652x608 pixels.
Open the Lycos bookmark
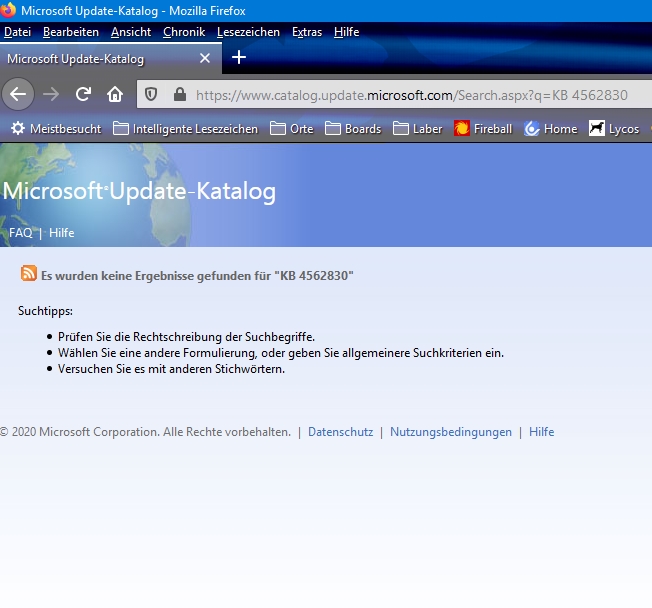click(614, 129)
